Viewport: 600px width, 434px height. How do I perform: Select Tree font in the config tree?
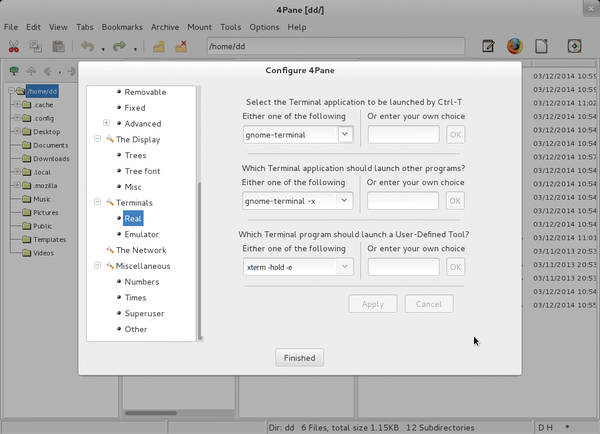coord(142,171)
